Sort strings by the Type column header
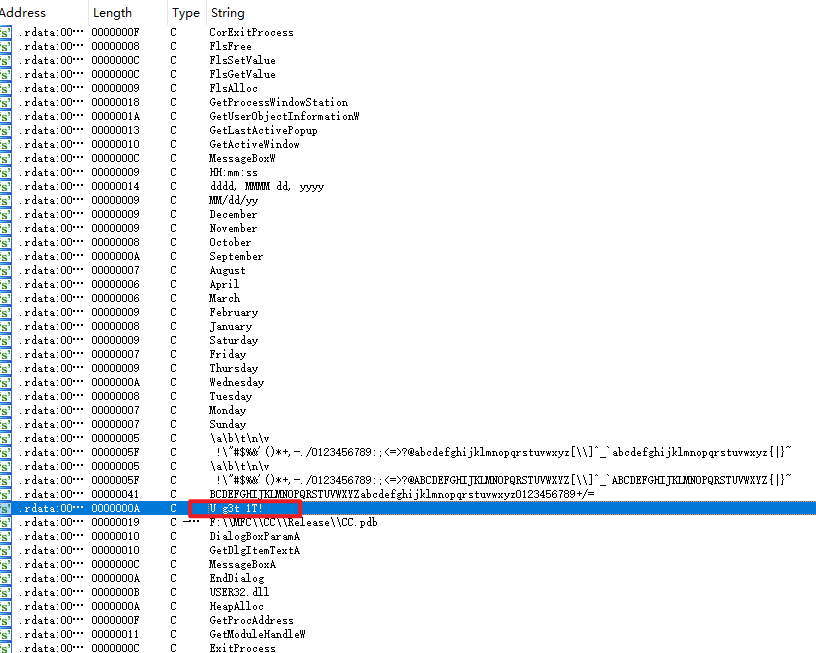 click(186, 12)
